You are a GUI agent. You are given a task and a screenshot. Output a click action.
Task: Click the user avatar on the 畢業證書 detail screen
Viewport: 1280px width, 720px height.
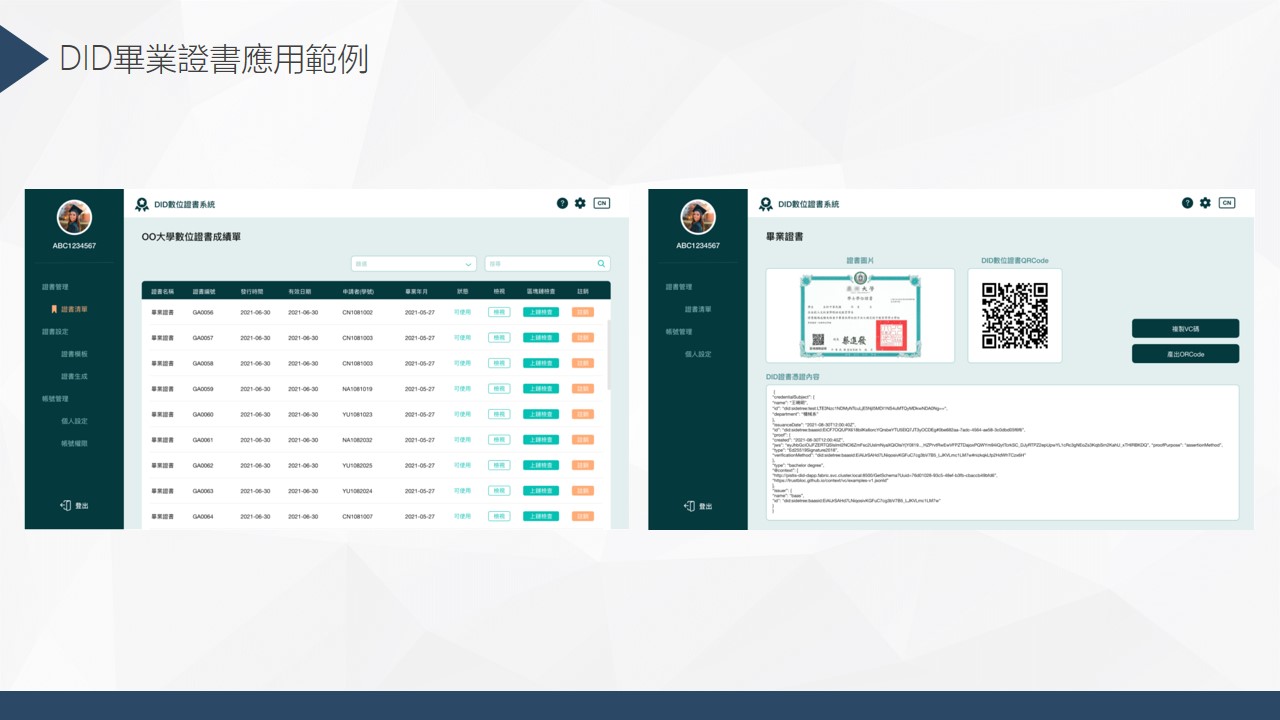coord(698,217)
